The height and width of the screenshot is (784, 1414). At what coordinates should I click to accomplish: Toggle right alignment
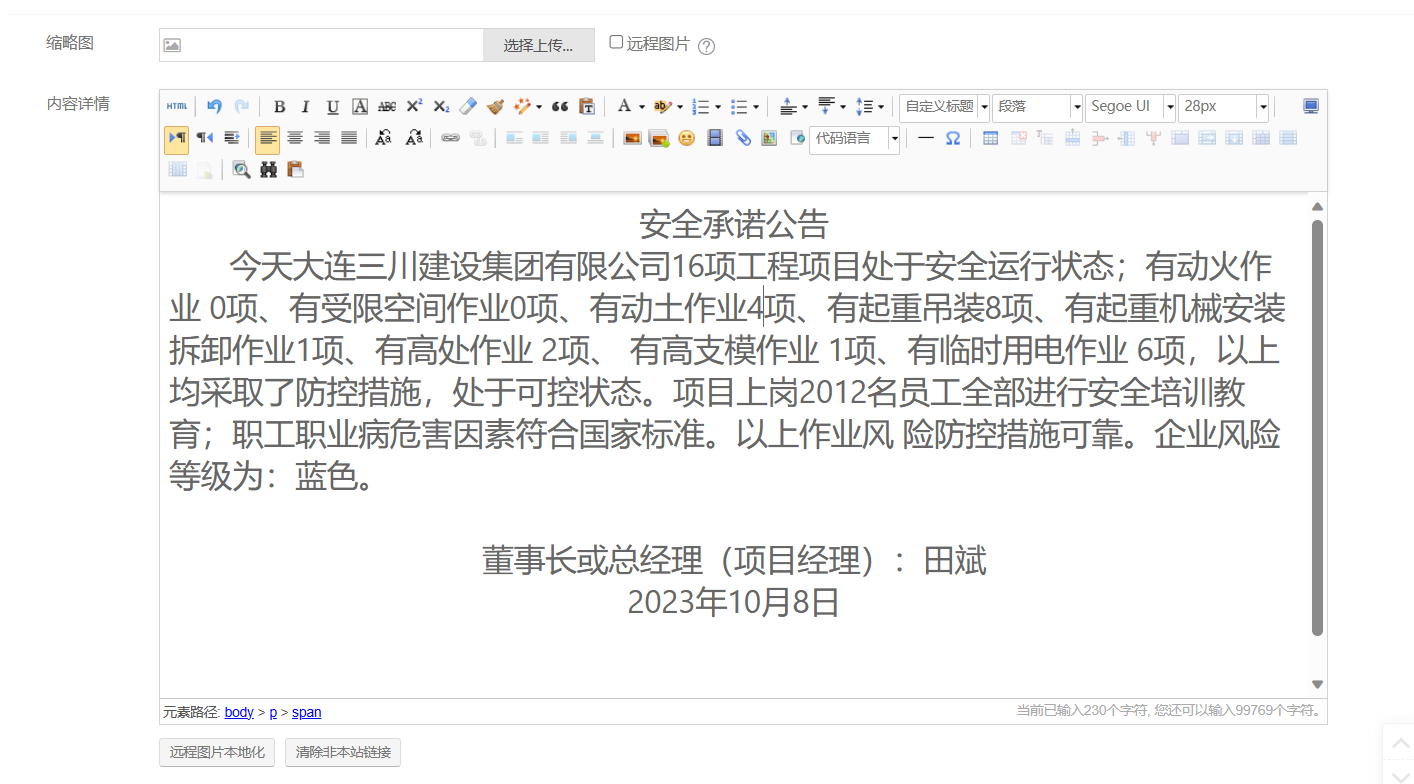tap(322, 138)
